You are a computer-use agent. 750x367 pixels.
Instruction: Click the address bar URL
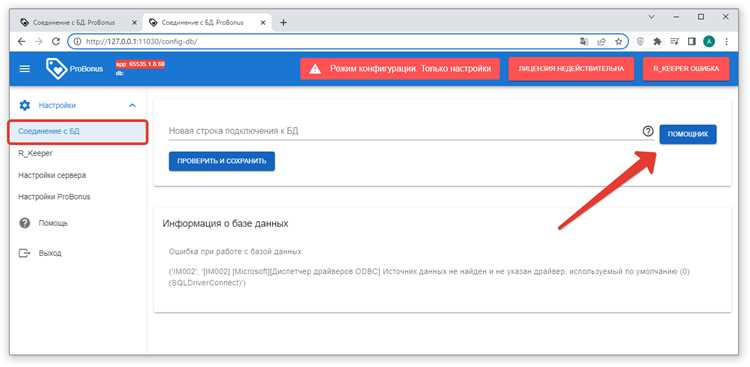[x=142, y=42]
